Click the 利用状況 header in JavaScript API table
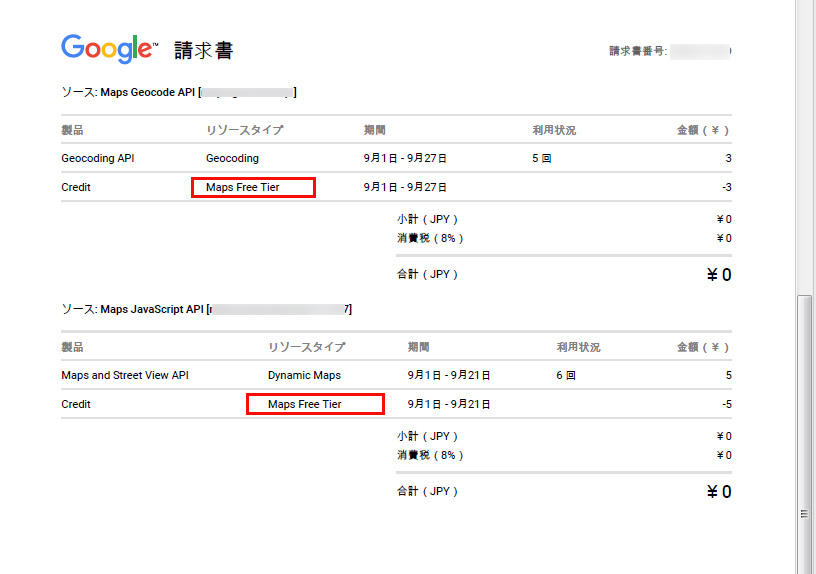This screenshot has width=816, height=574. tap(578, 347)
